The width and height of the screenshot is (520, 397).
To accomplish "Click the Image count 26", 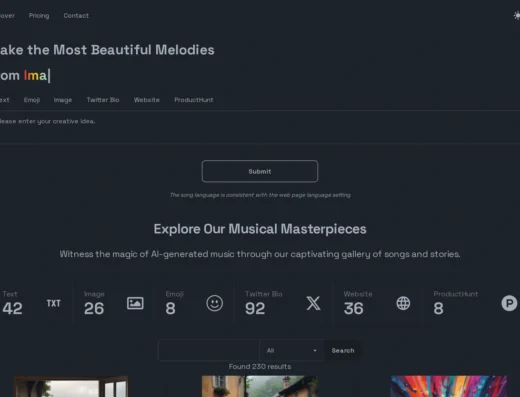I will tap(94, 308).
